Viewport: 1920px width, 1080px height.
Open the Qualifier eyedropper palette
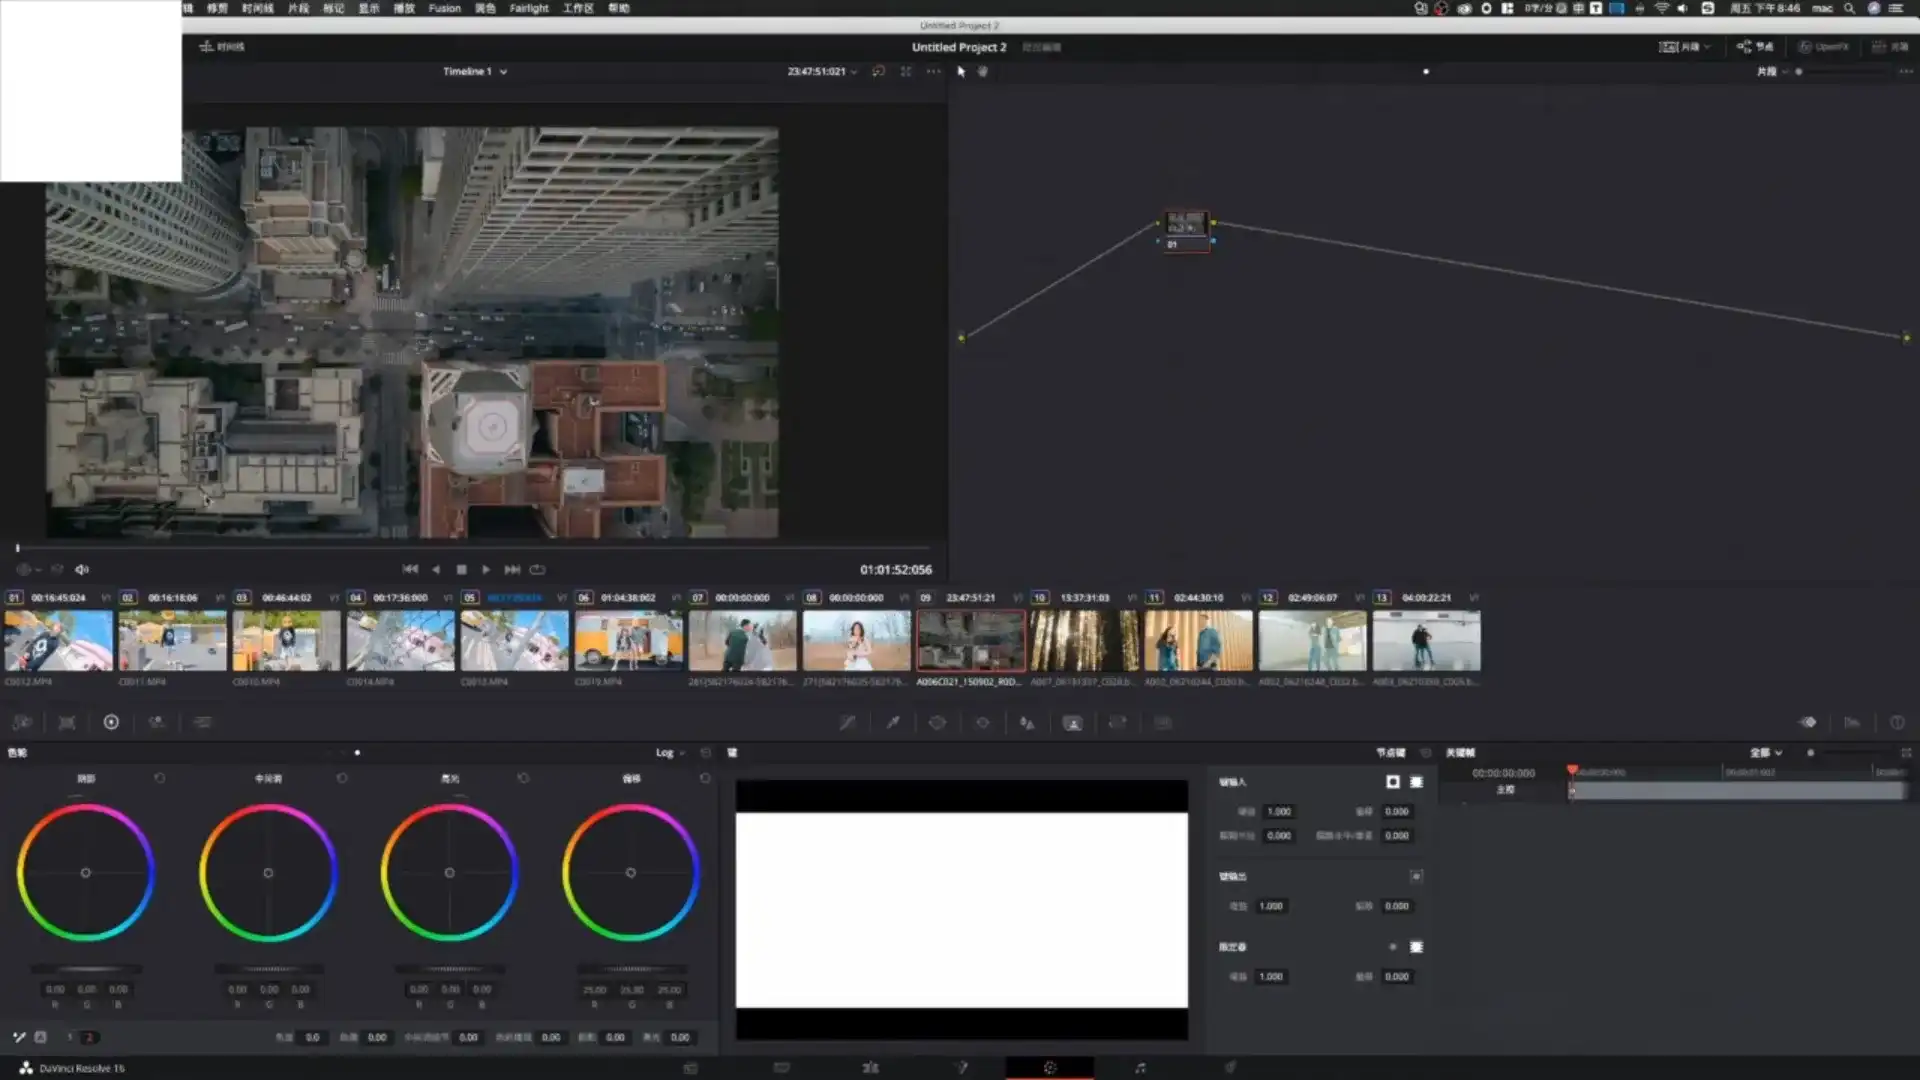(893, 722)
